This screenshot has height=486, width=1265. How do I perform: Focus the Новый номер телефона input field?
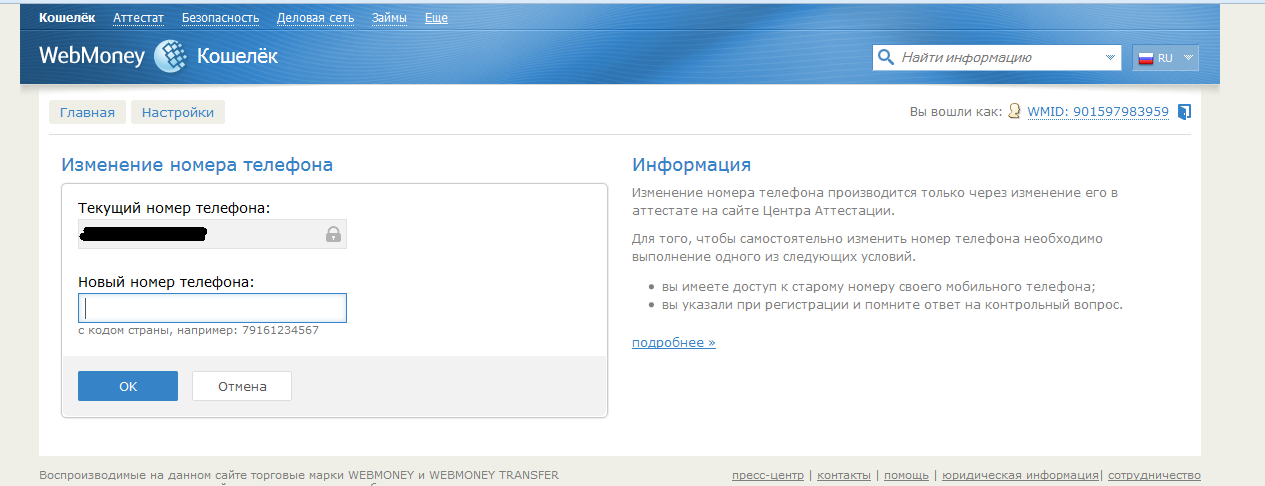(212, 308)
